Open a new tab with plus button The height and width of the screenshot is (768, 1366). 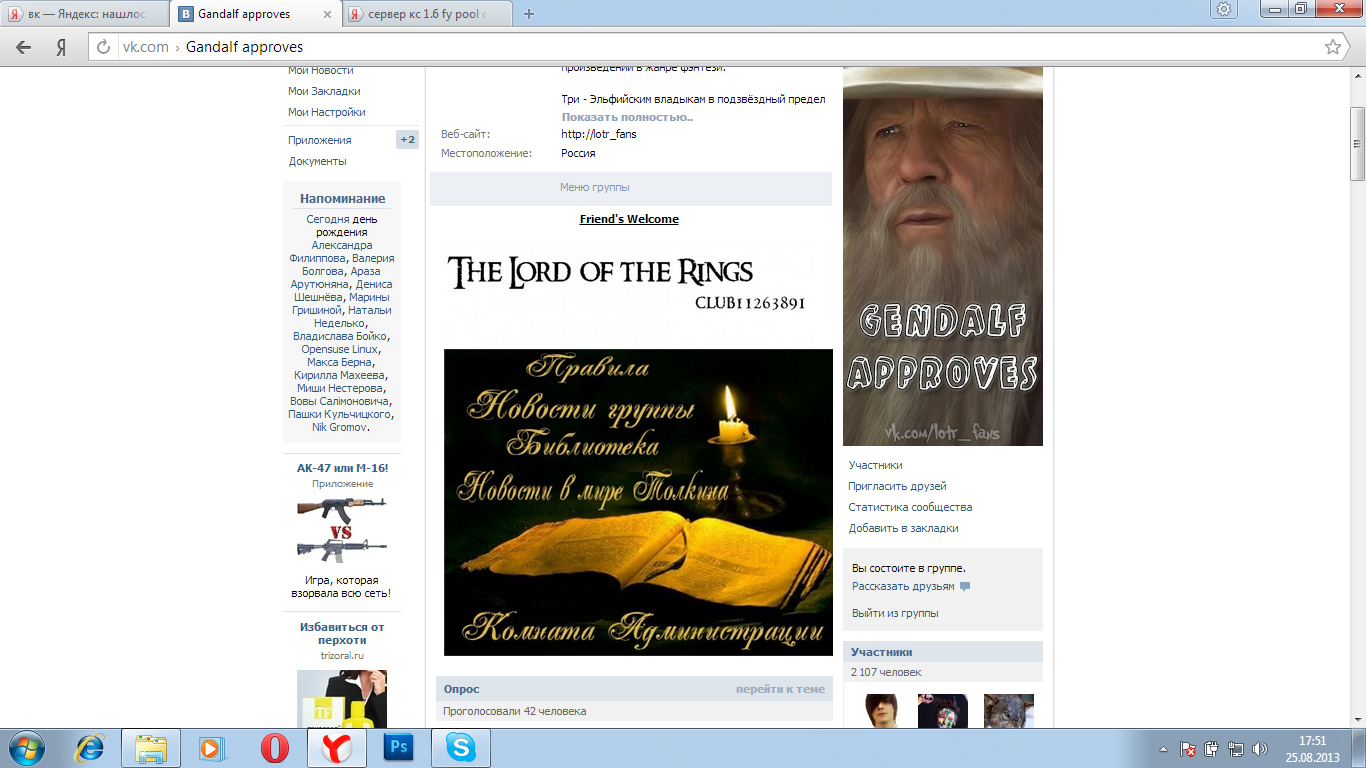pyautogui.click(x=529, y=14)
